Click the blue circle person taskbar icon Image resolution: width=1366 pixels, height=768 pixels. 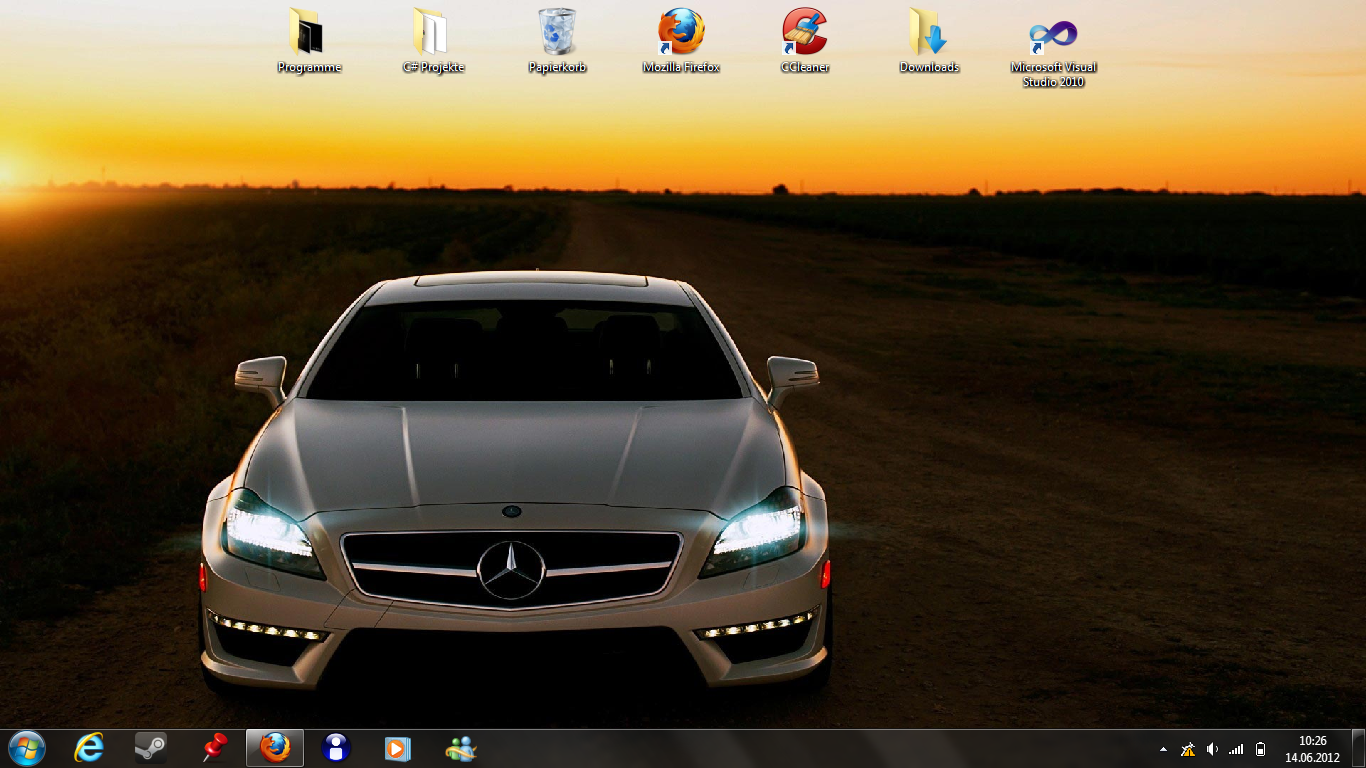[337, 748]
